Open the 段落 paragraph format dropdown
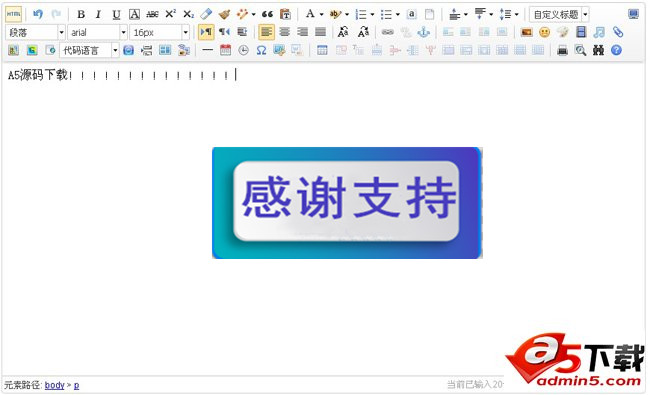The image size is (650, 395). [35, 32]
